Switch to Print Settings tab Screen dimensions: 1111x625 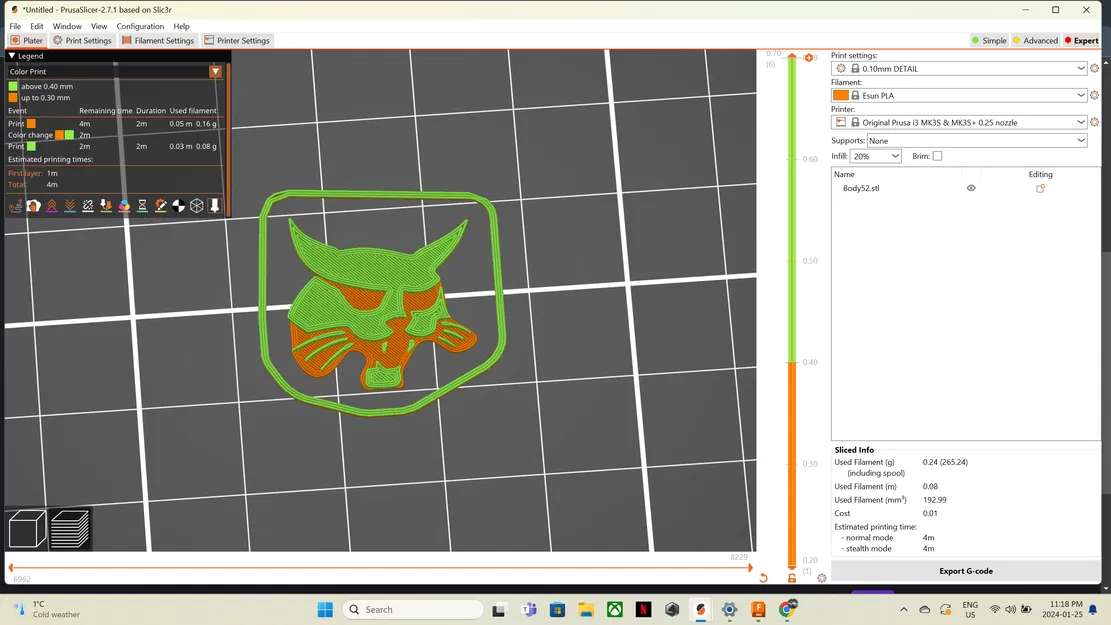[x=82, y=40]
